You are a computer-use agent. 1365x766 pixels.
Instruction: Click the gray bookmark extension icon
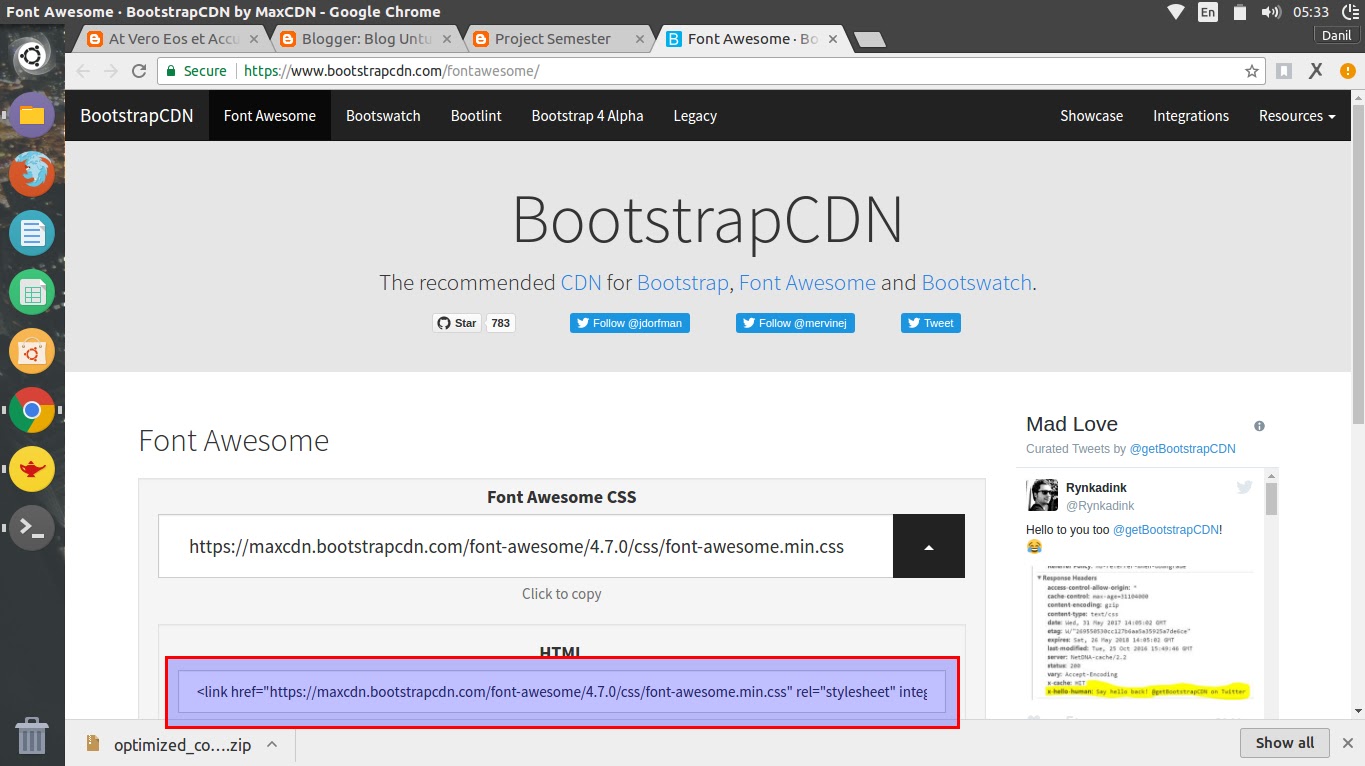1284,71
